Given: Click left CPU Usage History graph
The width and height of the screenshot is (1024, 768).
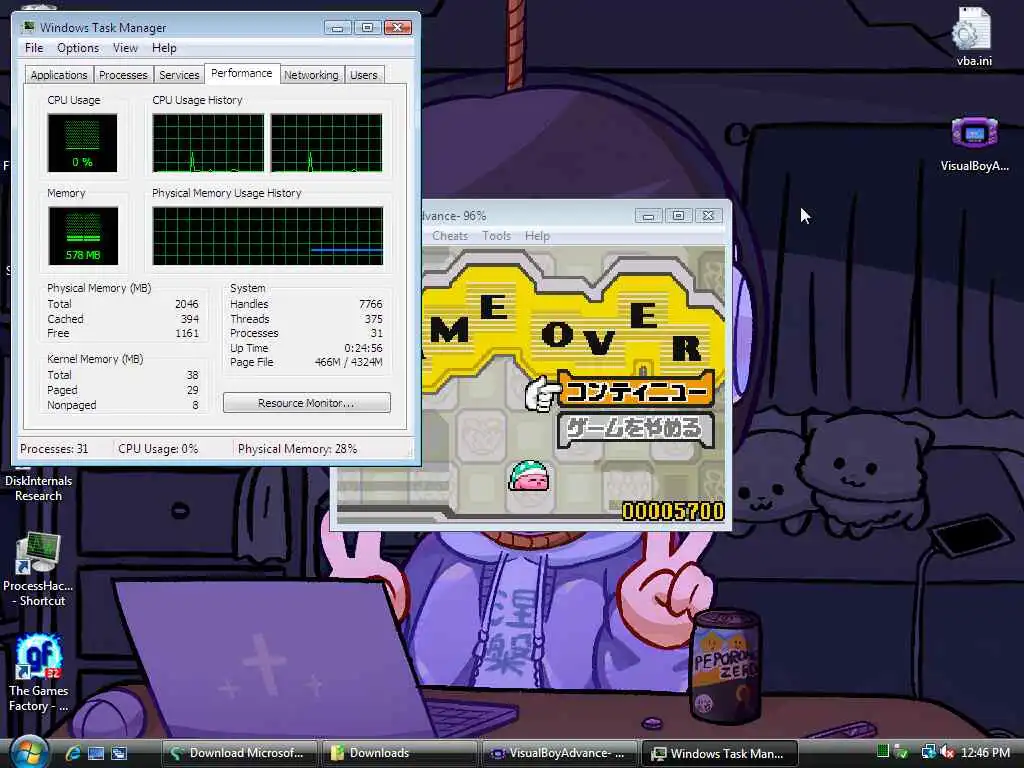Looking at the screenshot, I should pyautogui.click(x=208, y=143).
